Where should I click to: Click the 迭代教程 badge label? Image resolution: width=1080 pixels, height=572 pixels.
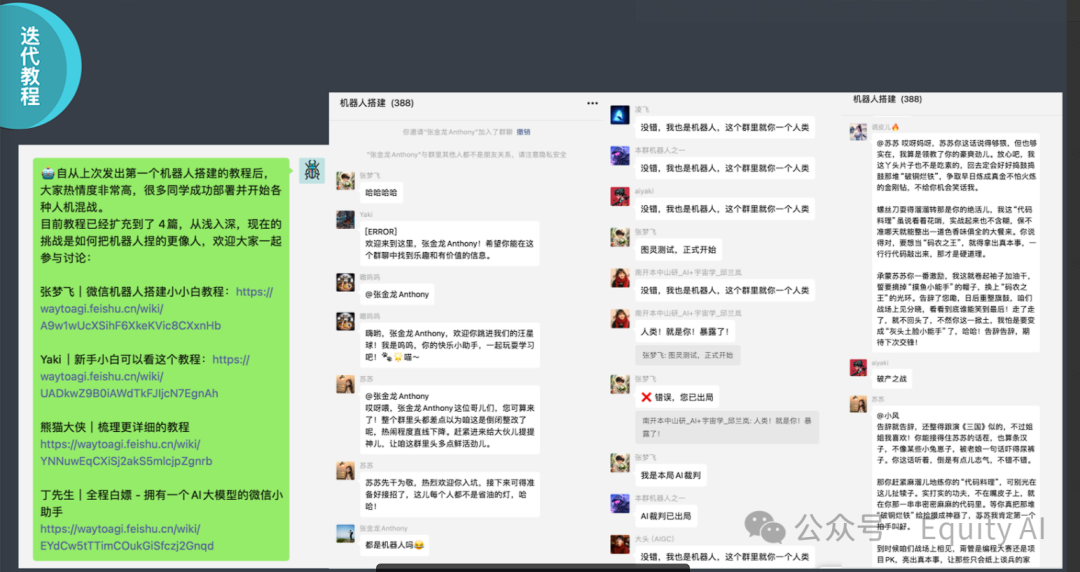[30, 66]
